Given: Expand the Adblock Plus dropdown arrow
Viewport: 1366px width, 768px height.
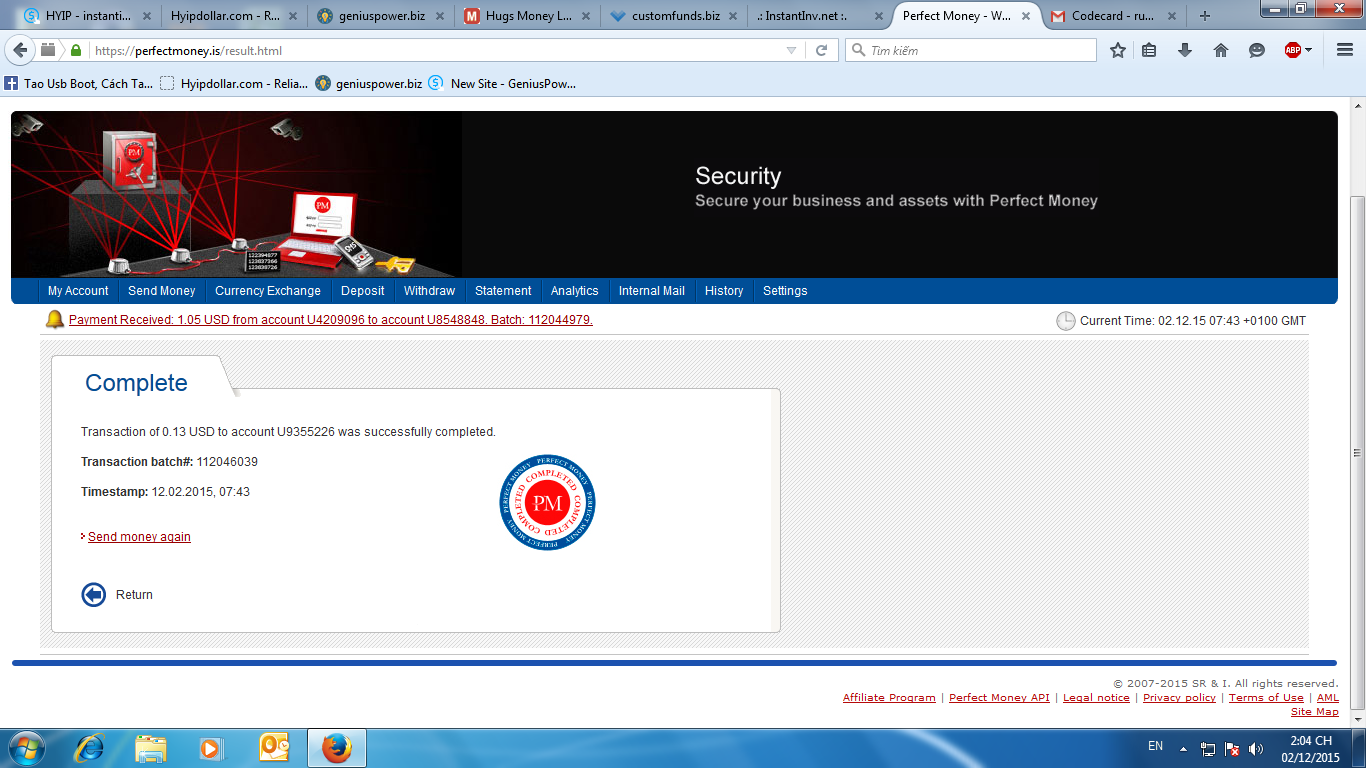Looking at the screenshot, I should [x=1308, y=50].
